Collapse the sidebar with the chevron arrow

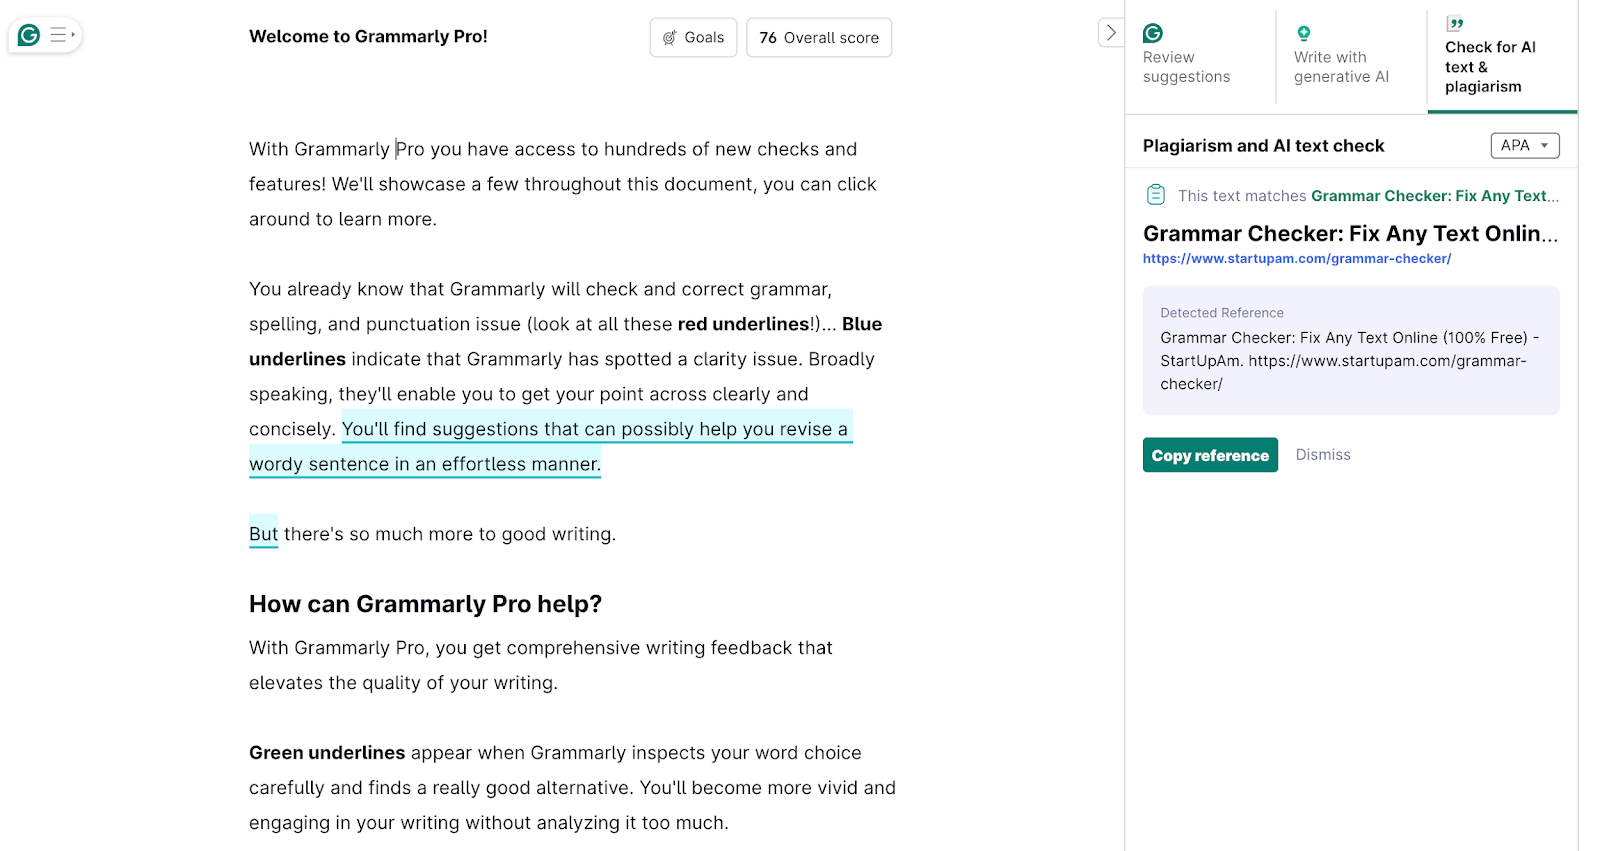click(x=1110, y=31)
